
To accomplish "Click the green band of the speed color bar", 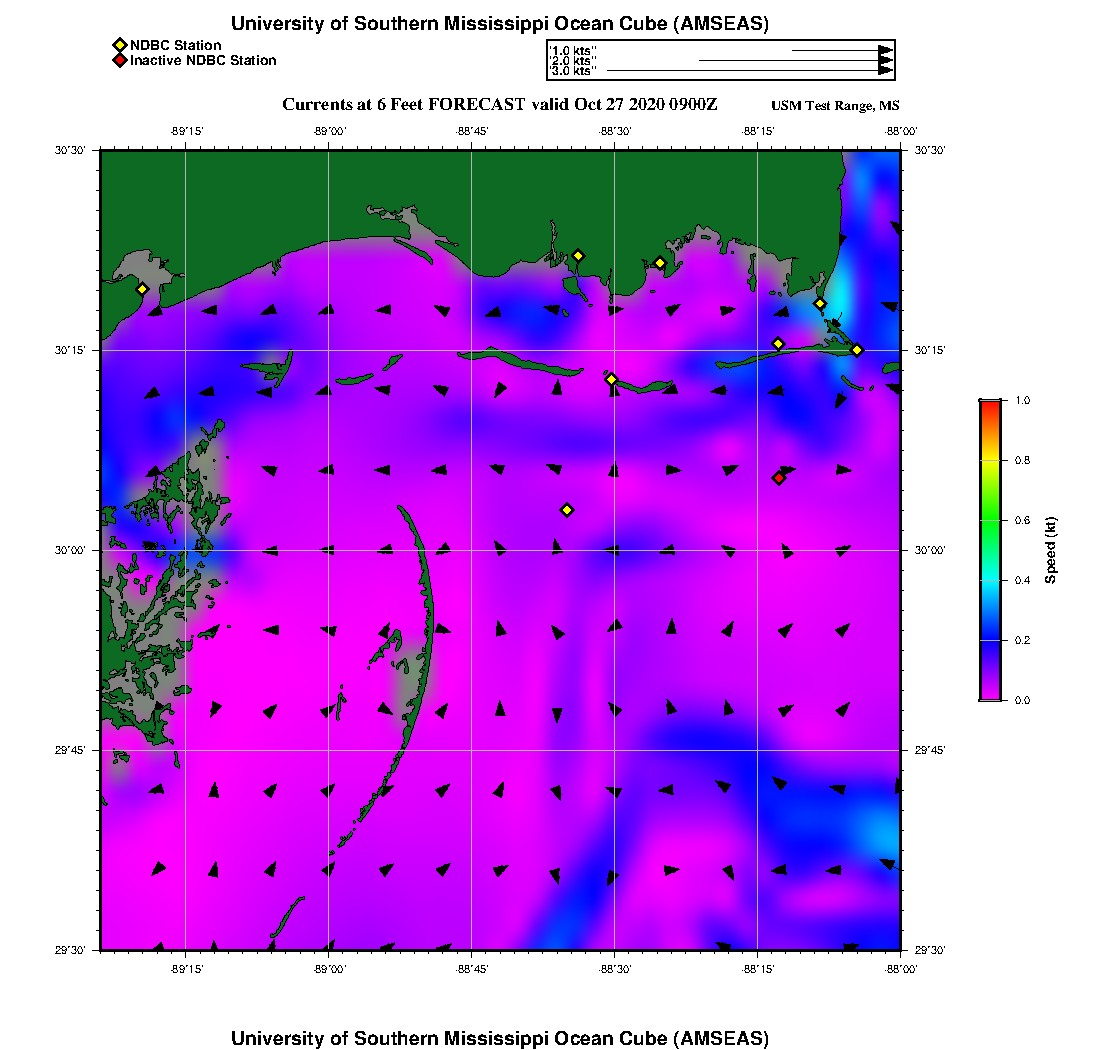I will coord(990,520).
